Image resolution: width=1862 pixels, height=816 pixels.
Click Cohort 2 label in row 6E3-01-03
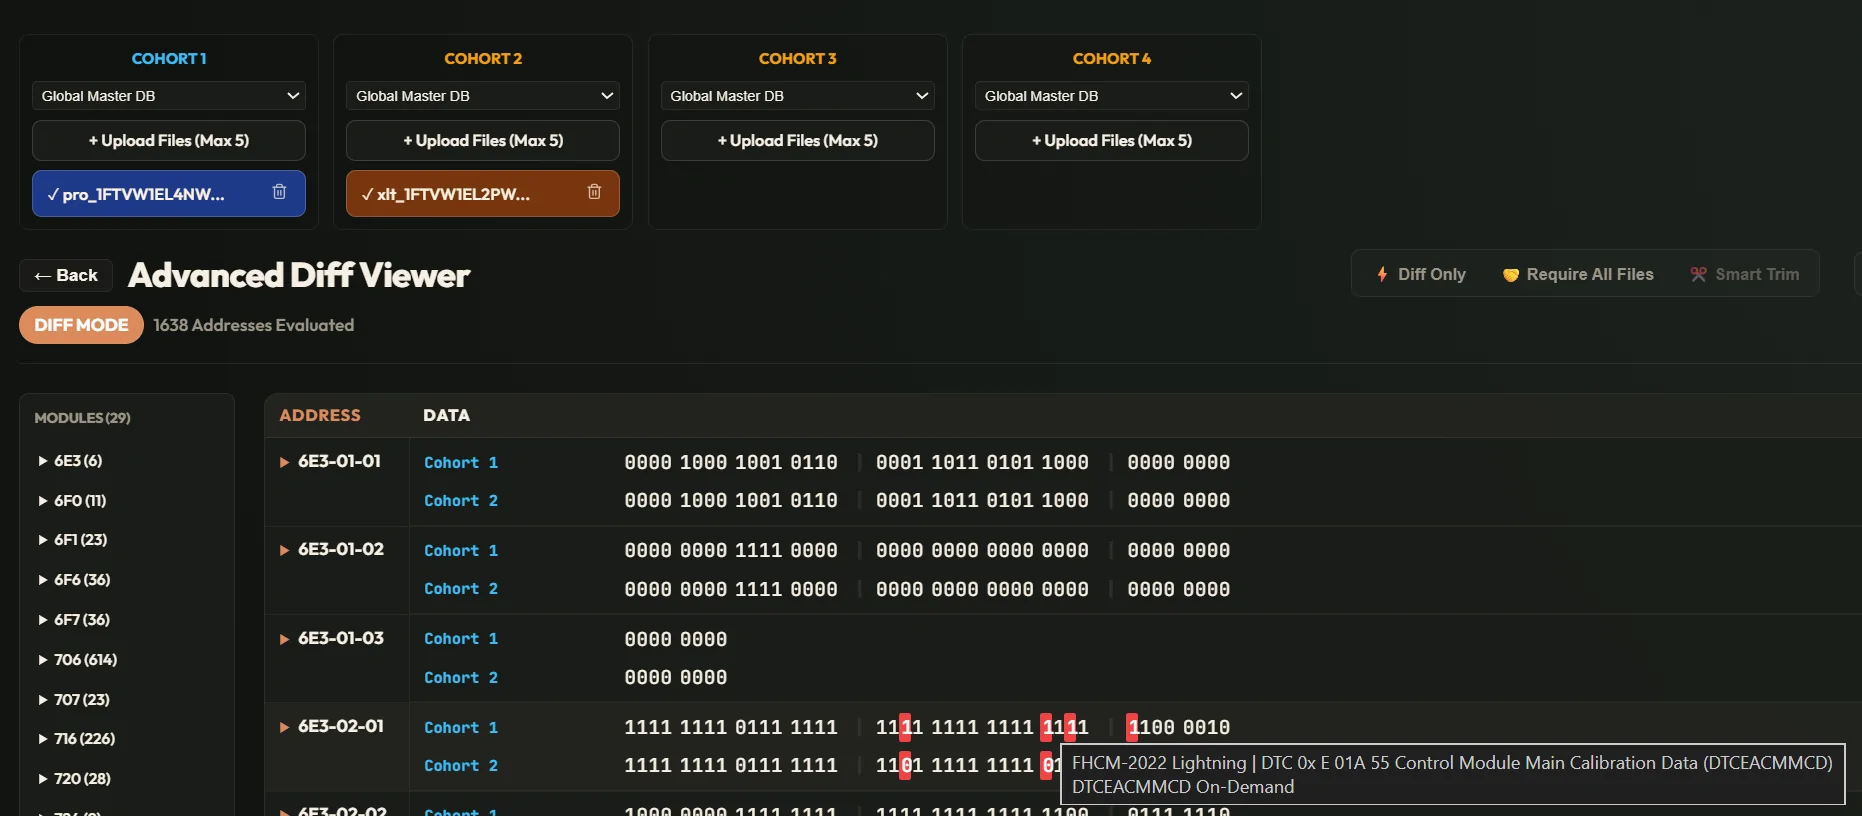[x=461, y=677]
